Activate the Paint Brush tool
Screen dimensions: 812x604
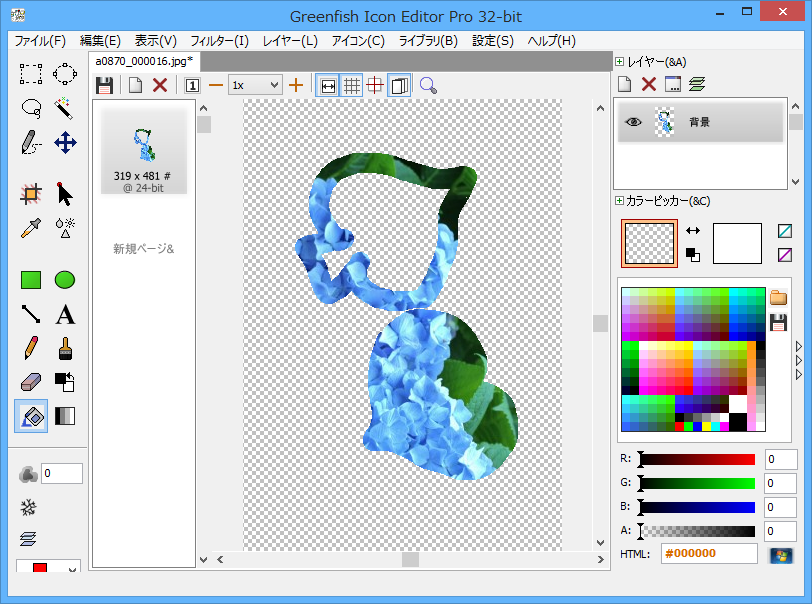(x=65, y=348)
